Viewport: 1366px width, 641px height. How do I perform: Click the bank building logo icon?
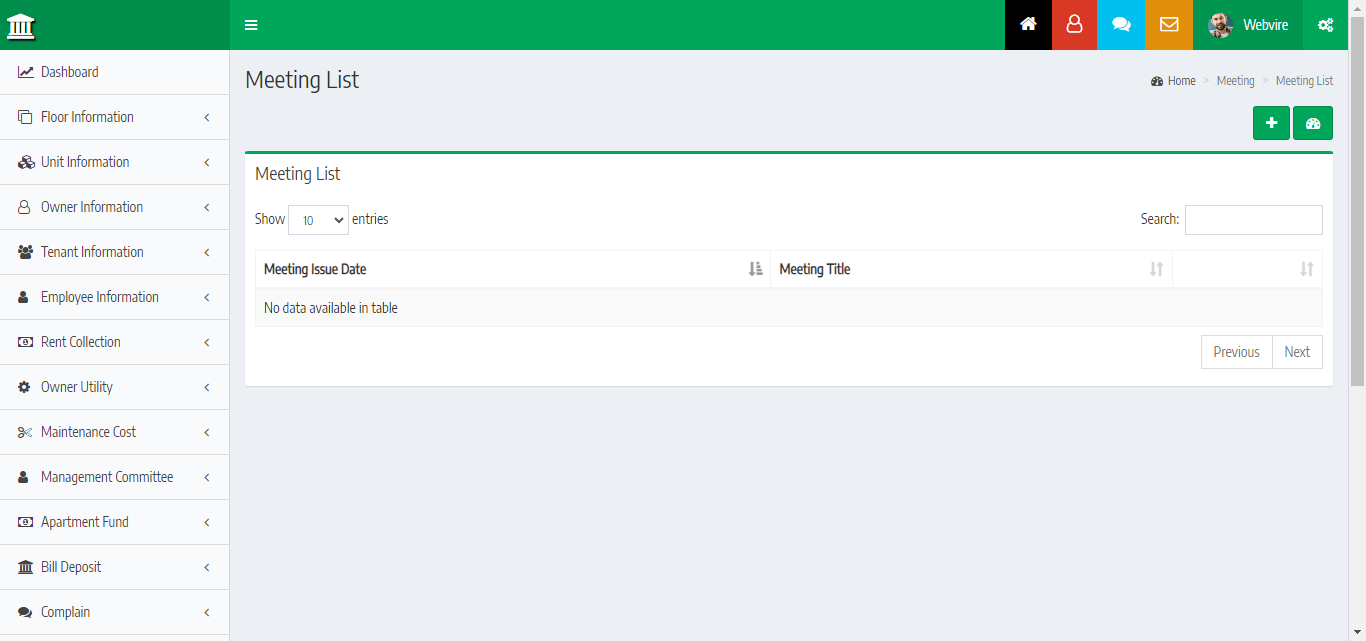(21, 26)
